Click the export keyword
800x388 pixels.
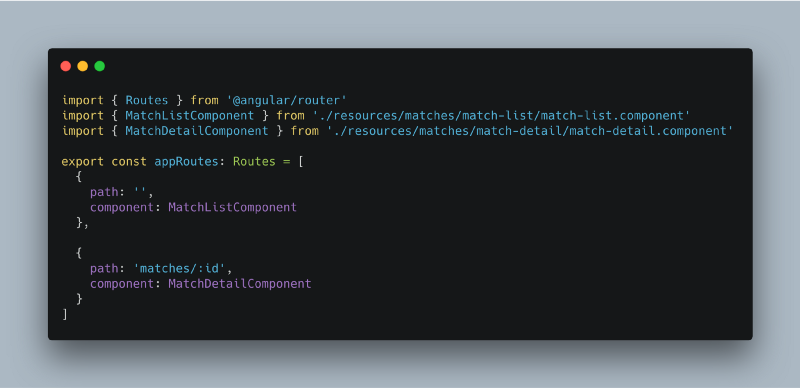(x=83, y=162)
